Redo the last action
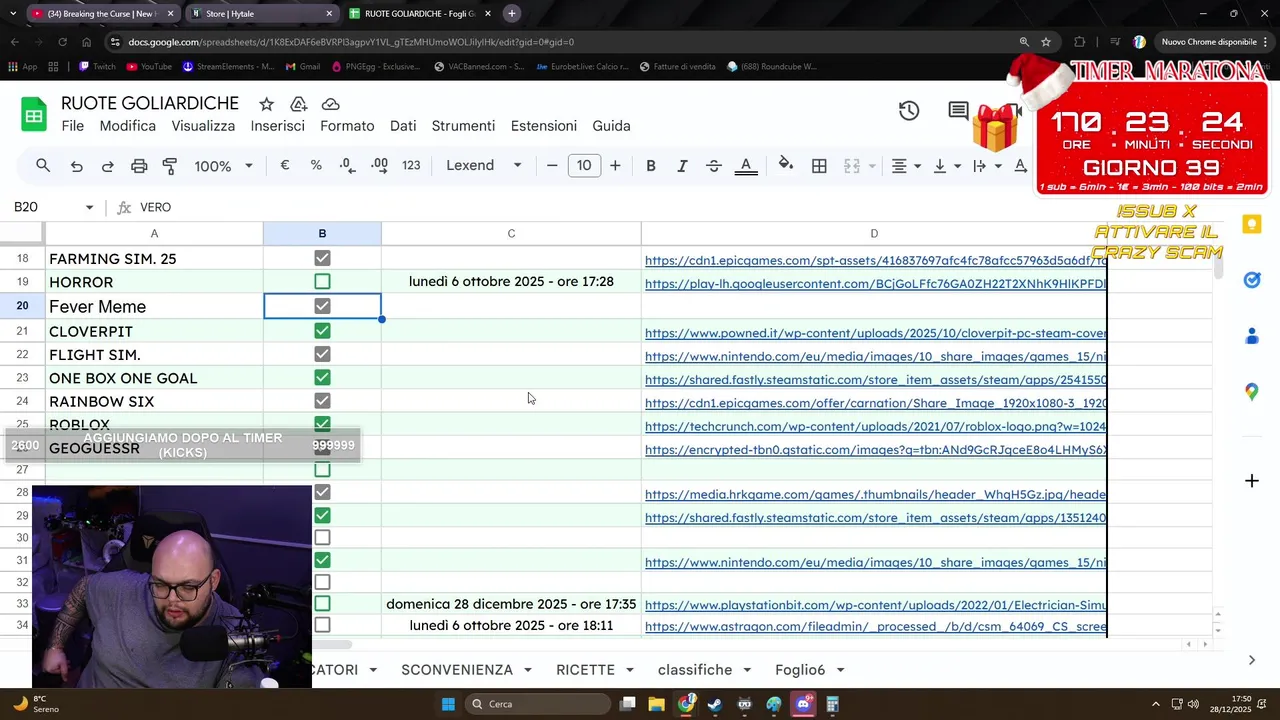This screenshot has width=1280, height=720. tap(107, 166)
